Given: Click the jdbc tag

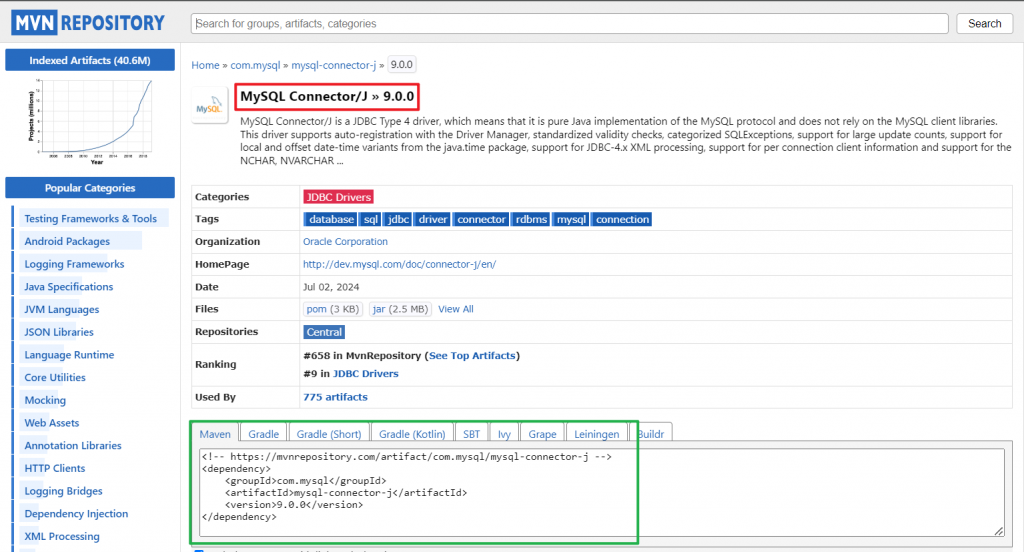Looking at the screenshot, I should tap(398, 219).
